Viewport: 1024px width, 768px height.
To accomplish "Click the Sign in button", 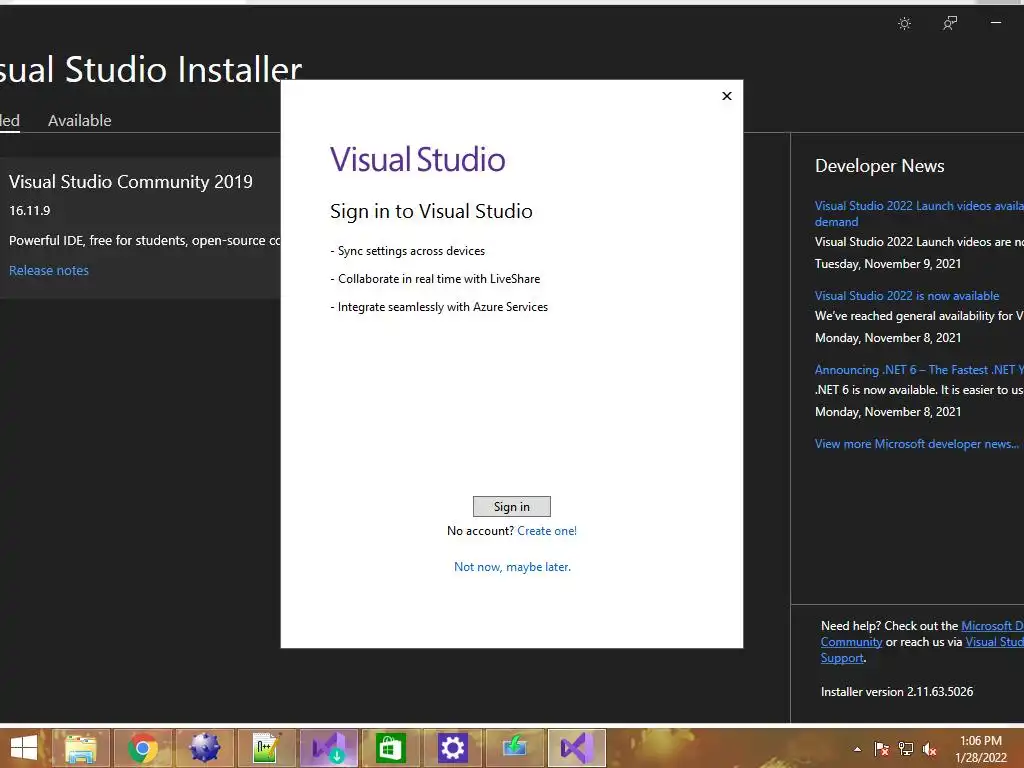I will 511,506.
